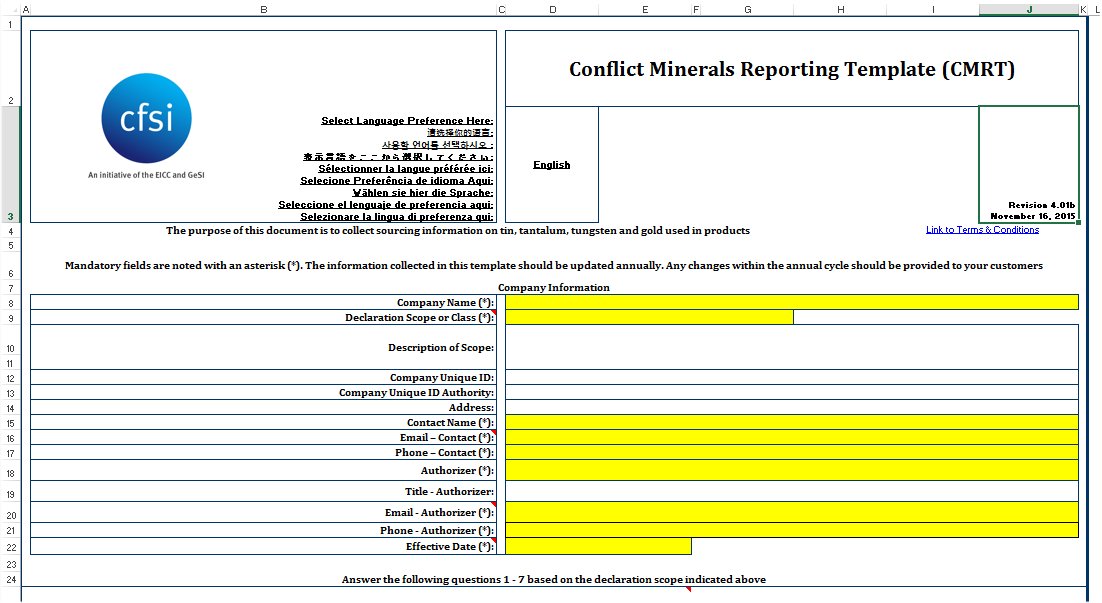Select the Title - Authorizer field
Screen dimensions: 1102x603
791,491
